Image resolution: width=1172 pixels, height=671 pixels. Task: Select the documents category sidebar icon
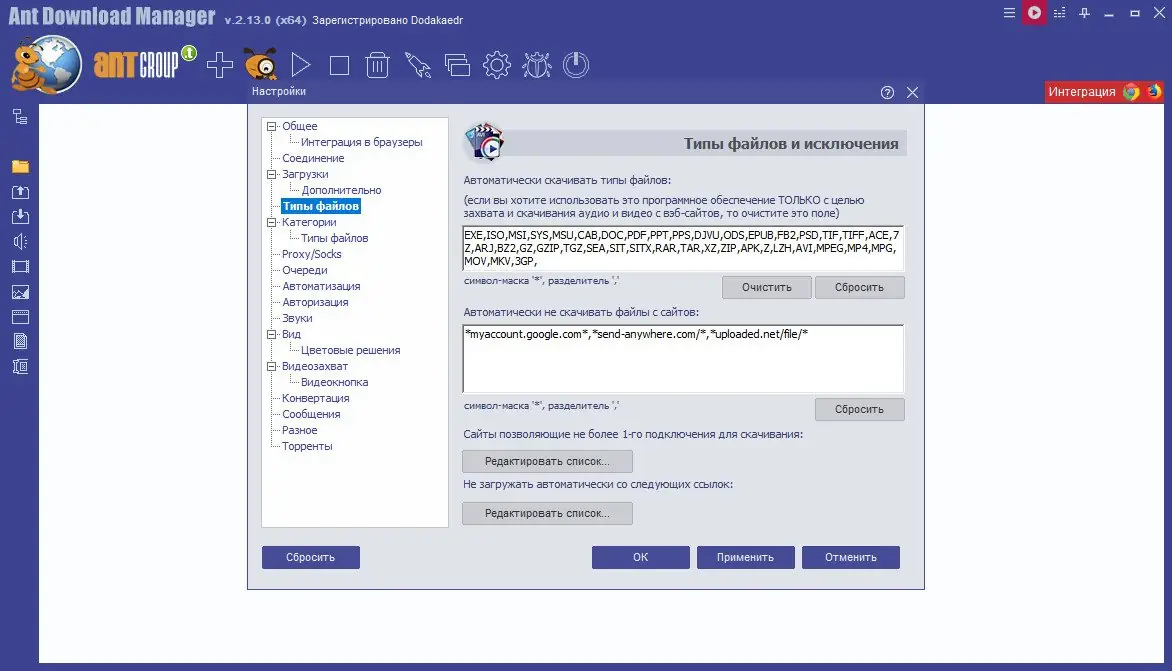(20, 341)
